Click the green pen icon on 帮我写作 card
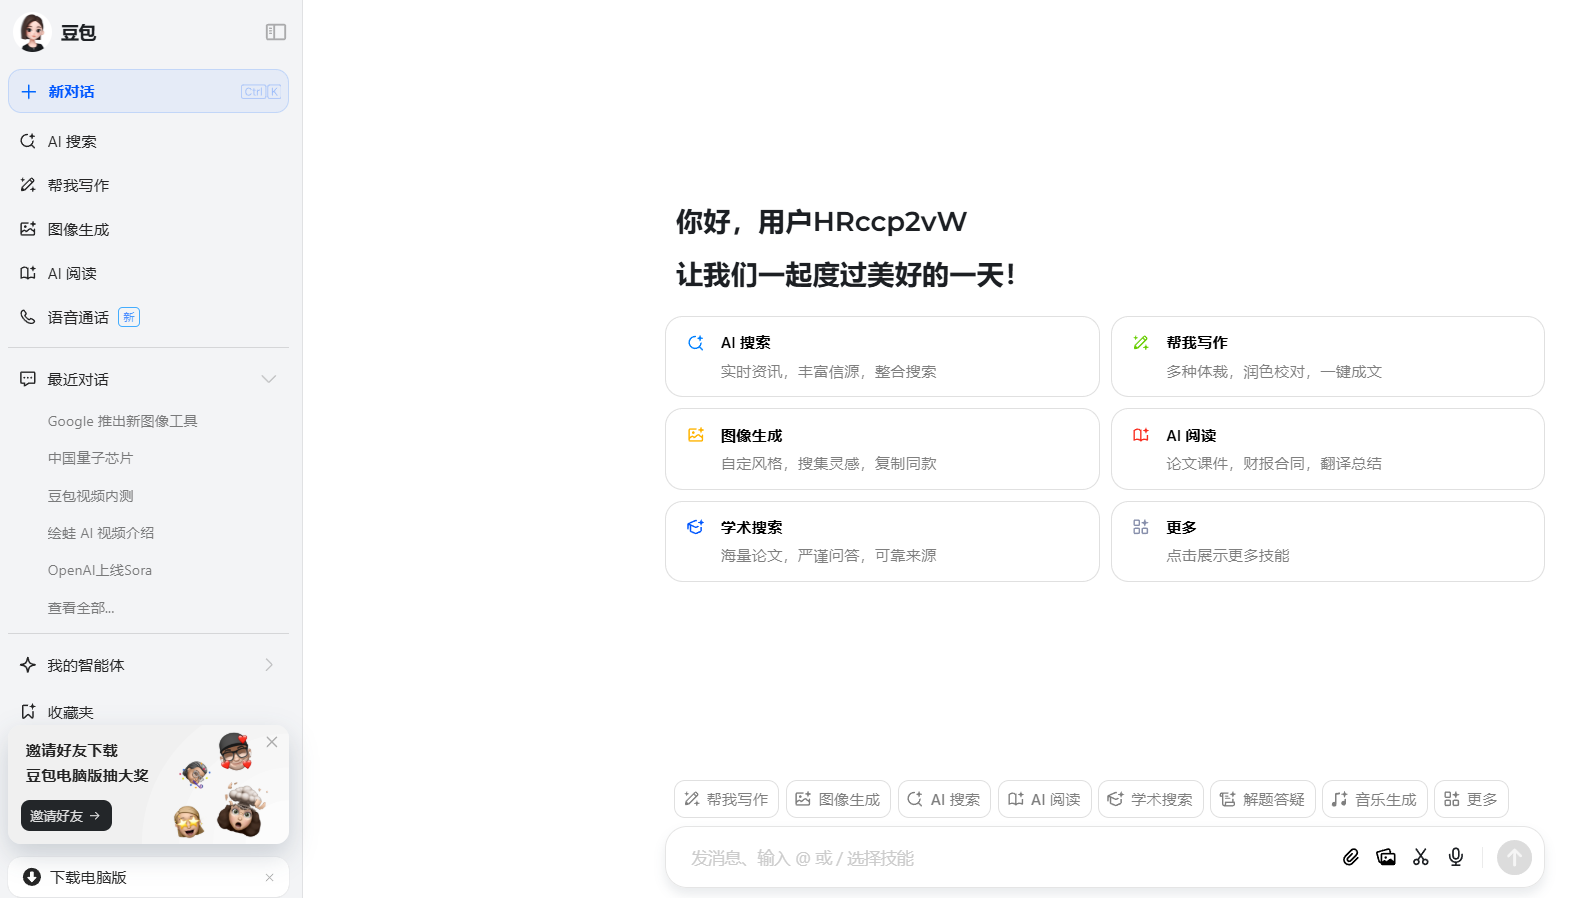The width and height of the screenshot is (1591, 898). click(x=1140, y=343)
